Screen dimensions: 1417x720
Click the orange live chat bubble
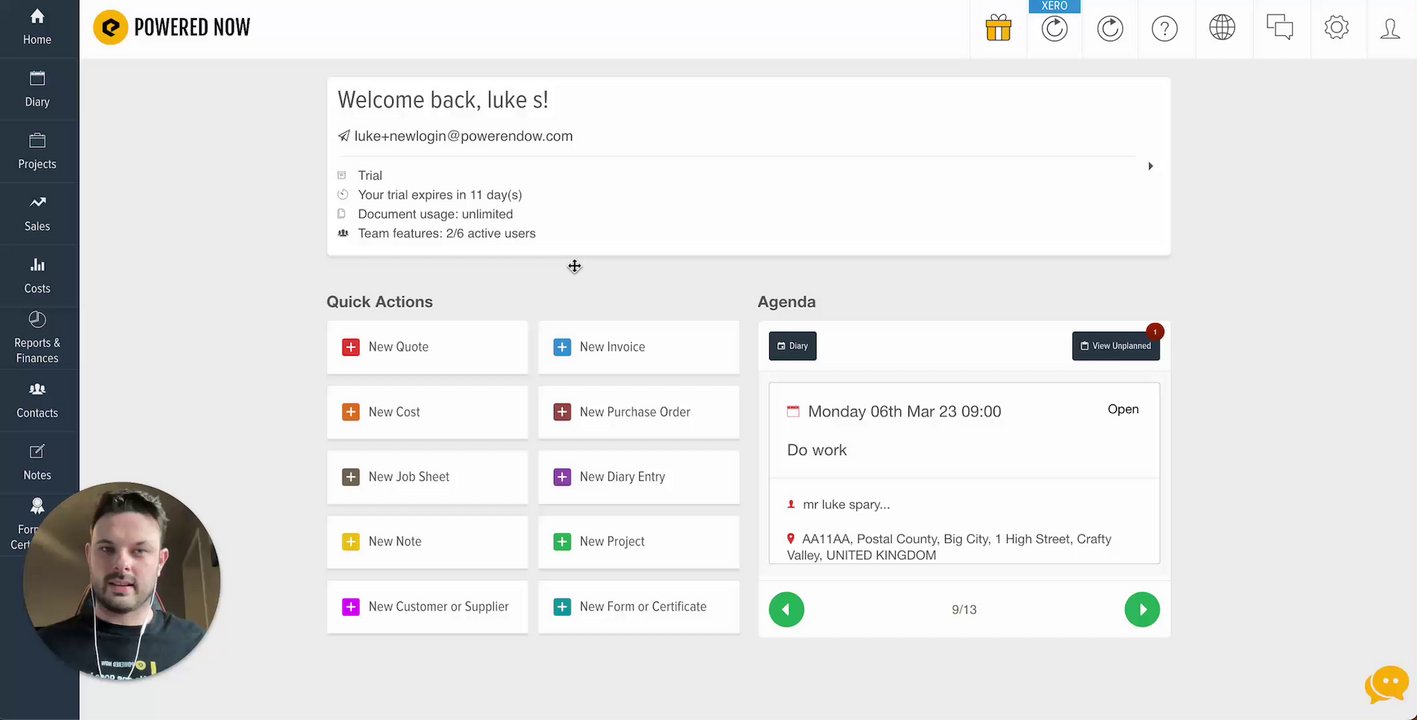point(1386,685)
